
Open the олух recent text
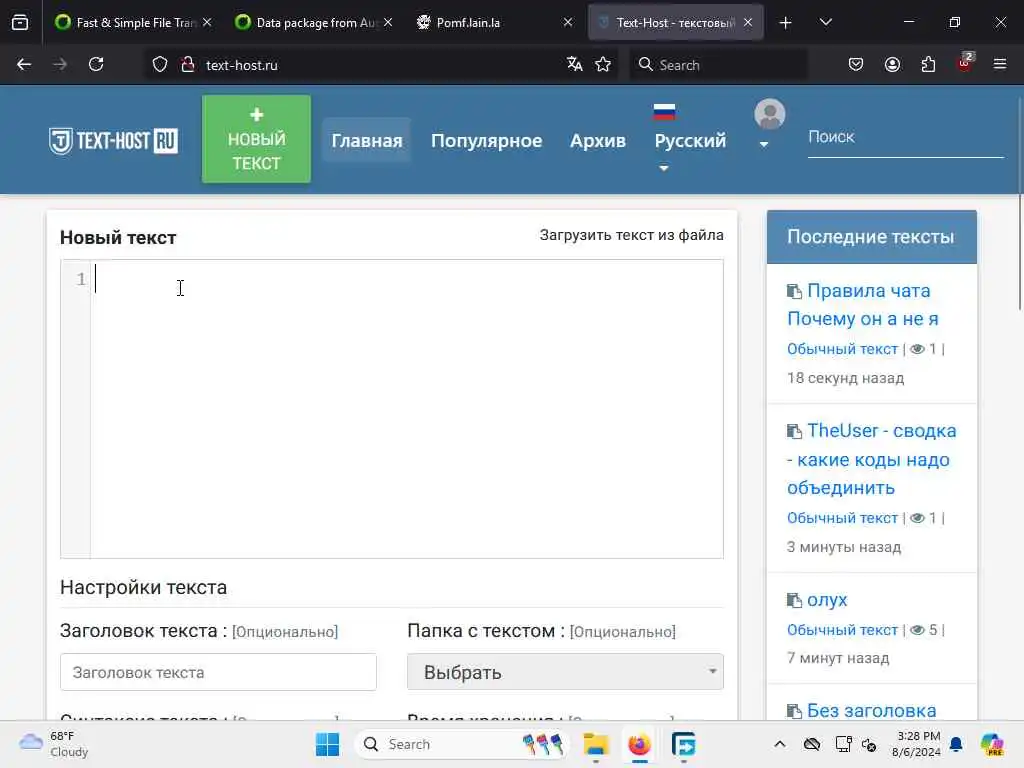[x=827, y=600]
